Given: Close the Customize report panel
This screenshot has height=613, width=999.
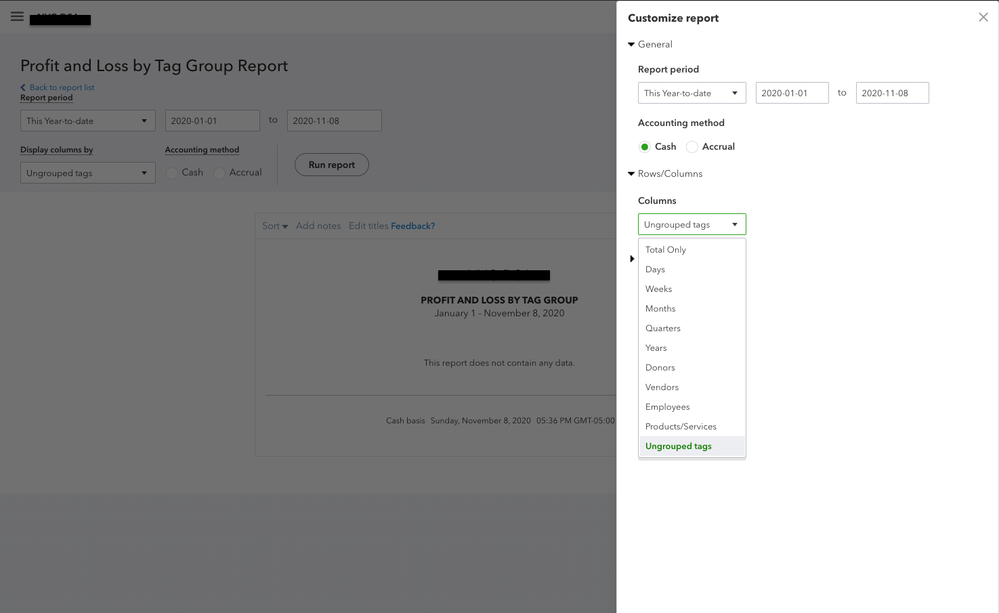Looking at the screenshot, I should (983, 17).
